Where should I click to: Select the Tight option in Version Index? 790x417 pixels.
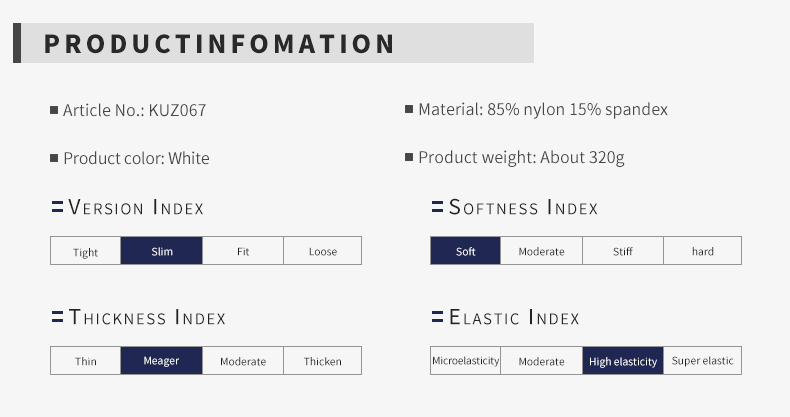coord(86,251)
